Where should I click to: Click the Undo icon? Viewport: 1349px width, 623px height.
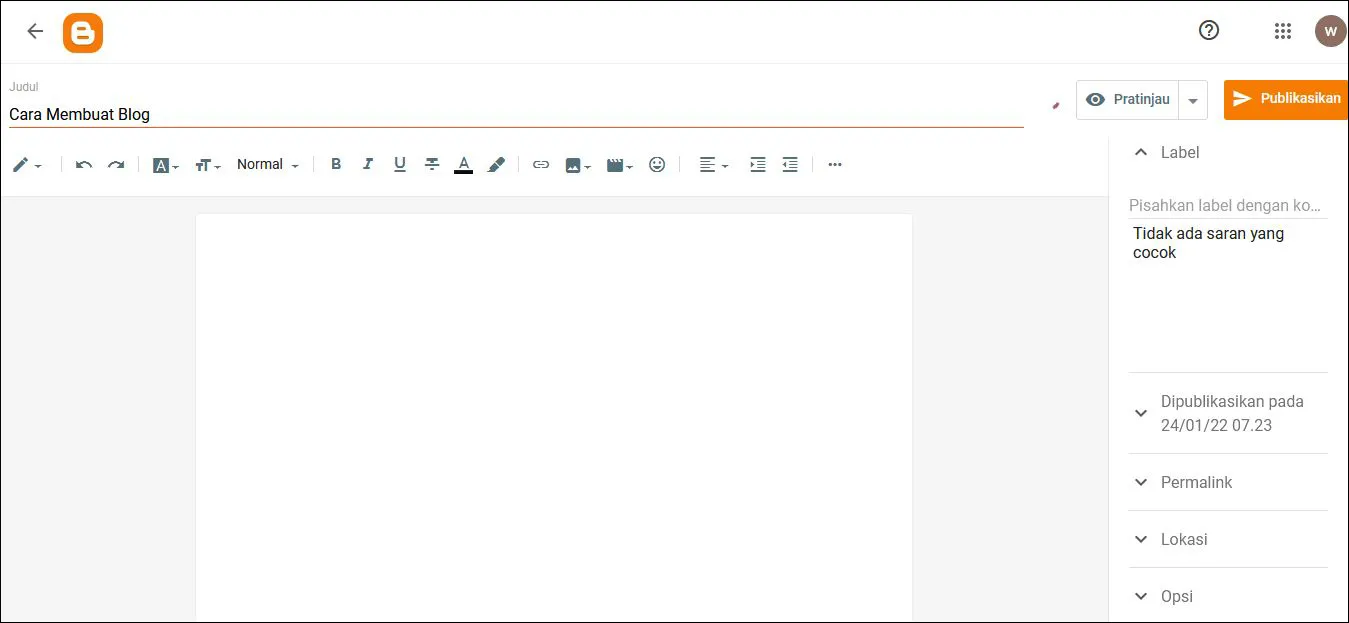pos(84,164)
